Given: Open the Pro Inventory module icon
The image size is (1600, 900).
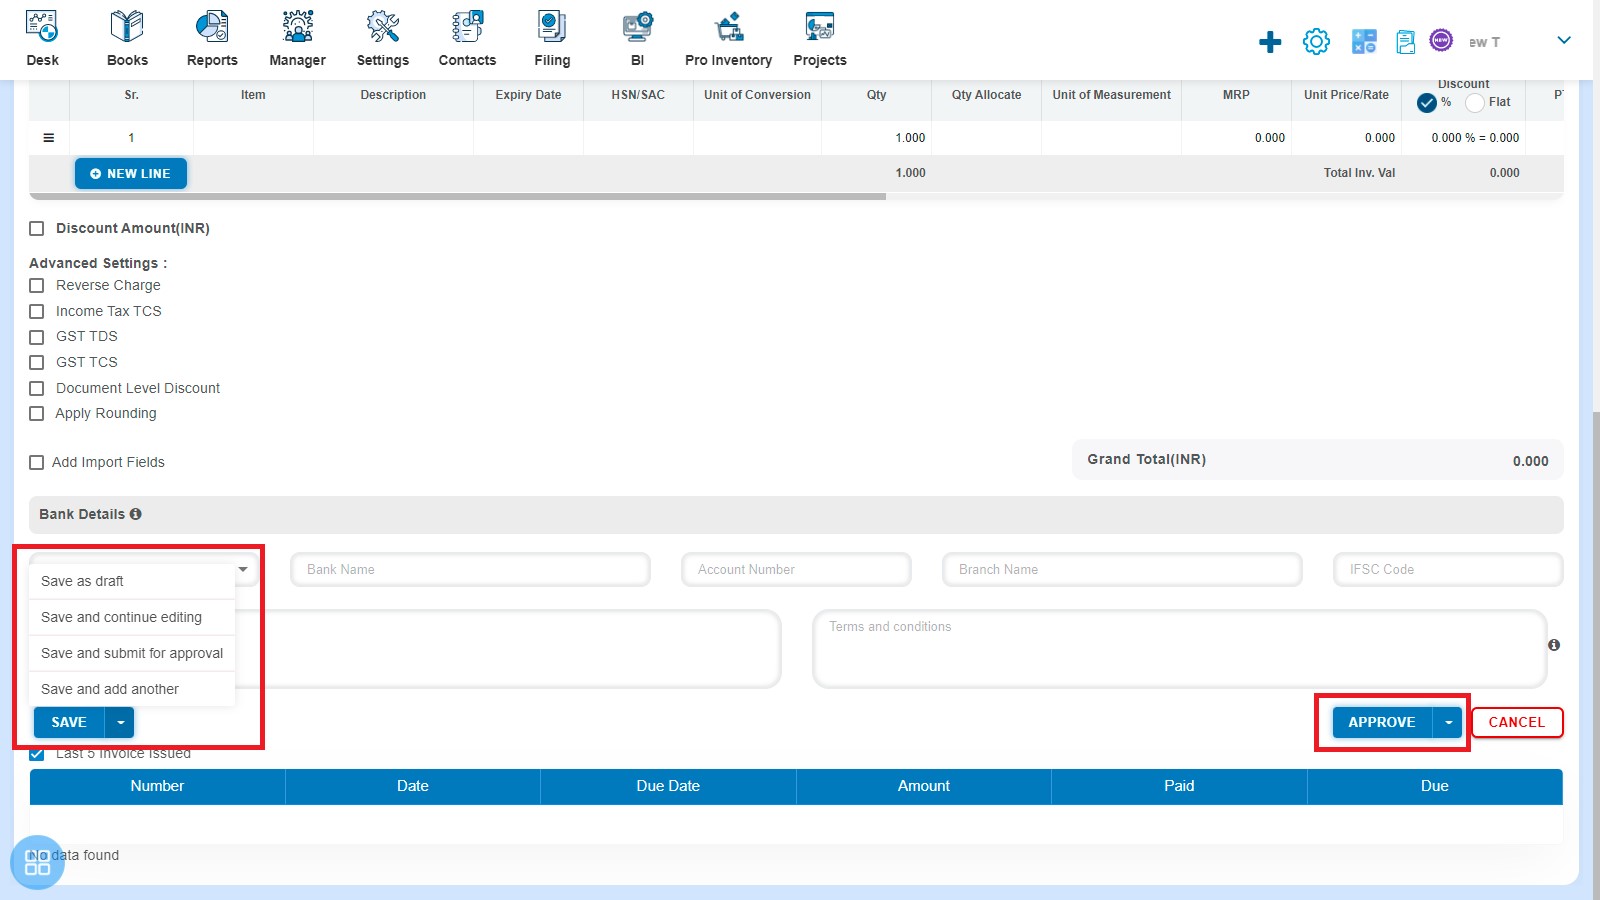Looking at the screenshot, I should pos(728,26).
